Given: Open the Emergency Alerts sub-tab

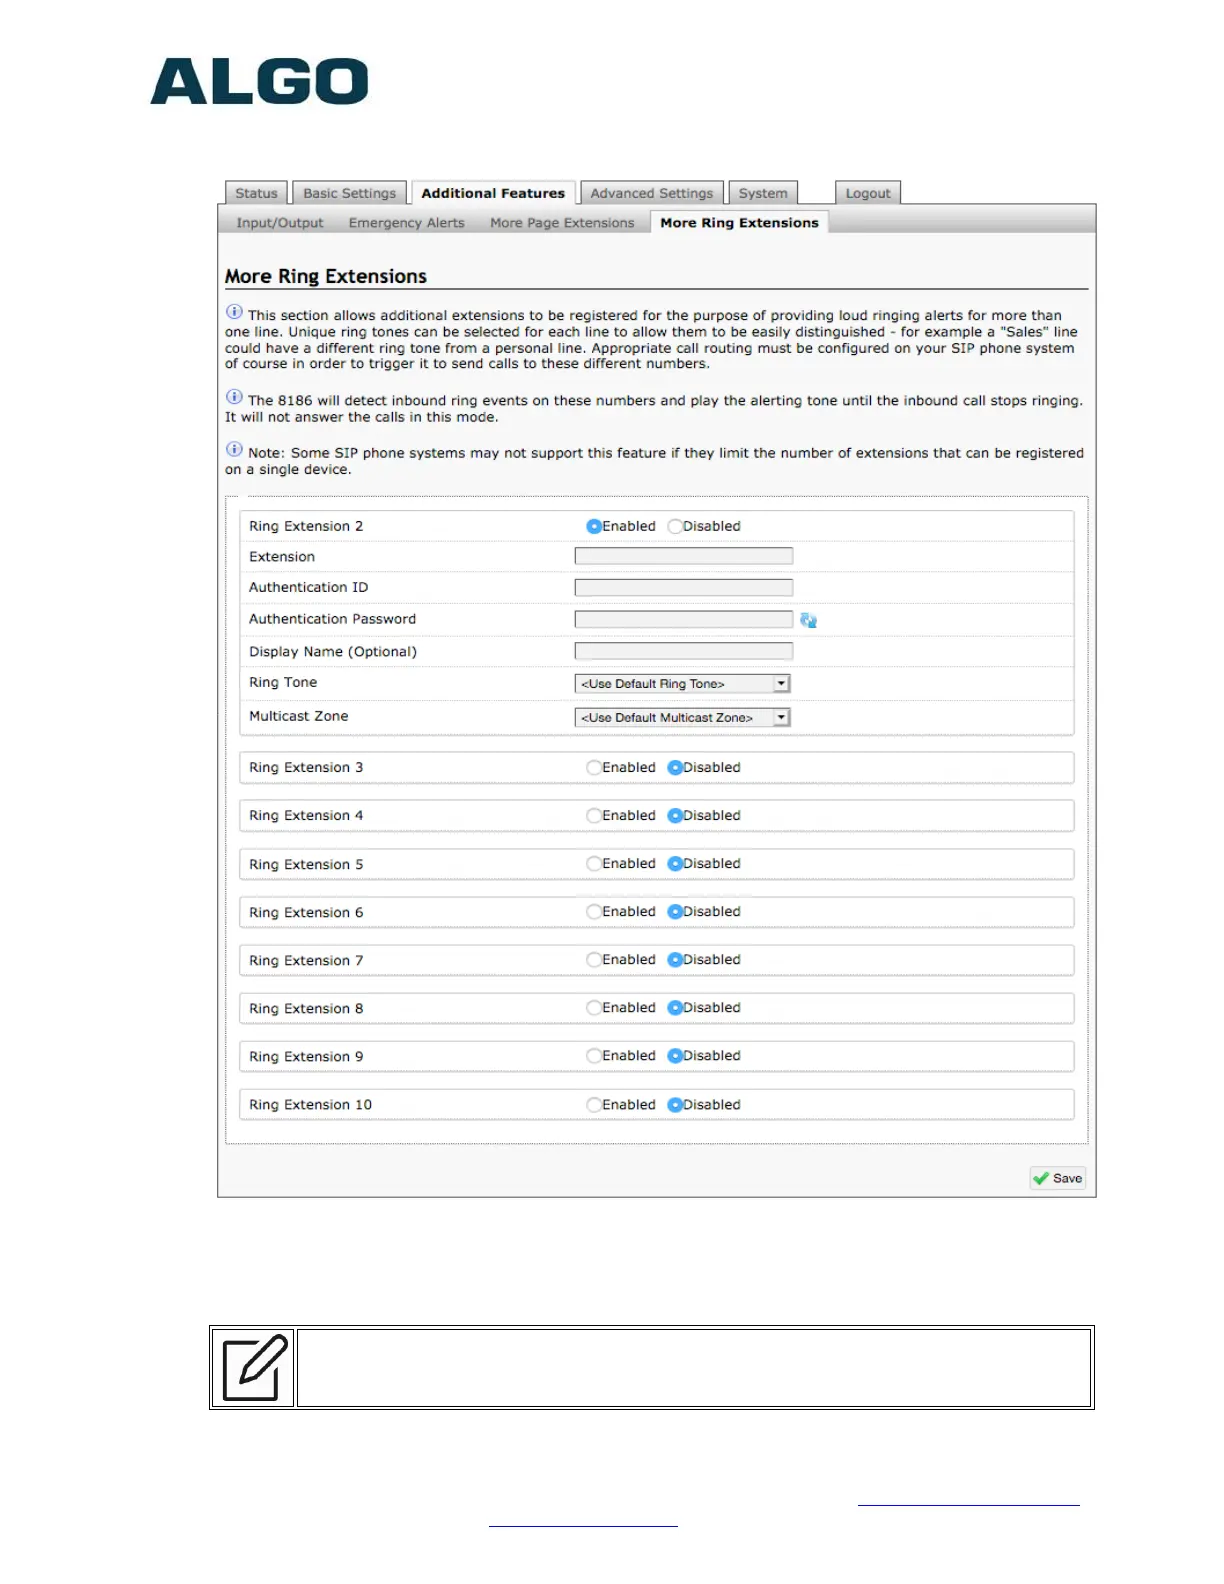Looking at the screenshot, I should (407, 223).
